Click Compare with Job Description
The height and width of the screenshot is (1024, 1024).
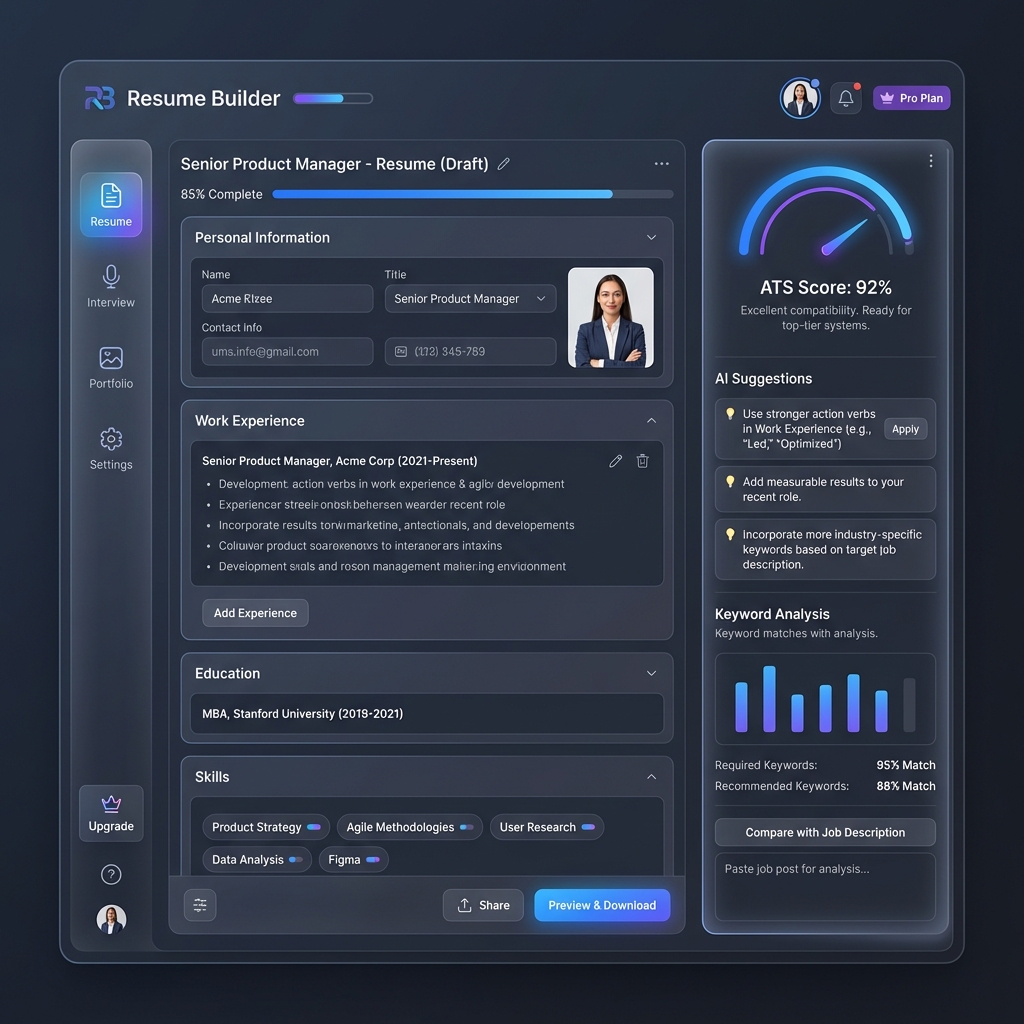tap(825, 832)
